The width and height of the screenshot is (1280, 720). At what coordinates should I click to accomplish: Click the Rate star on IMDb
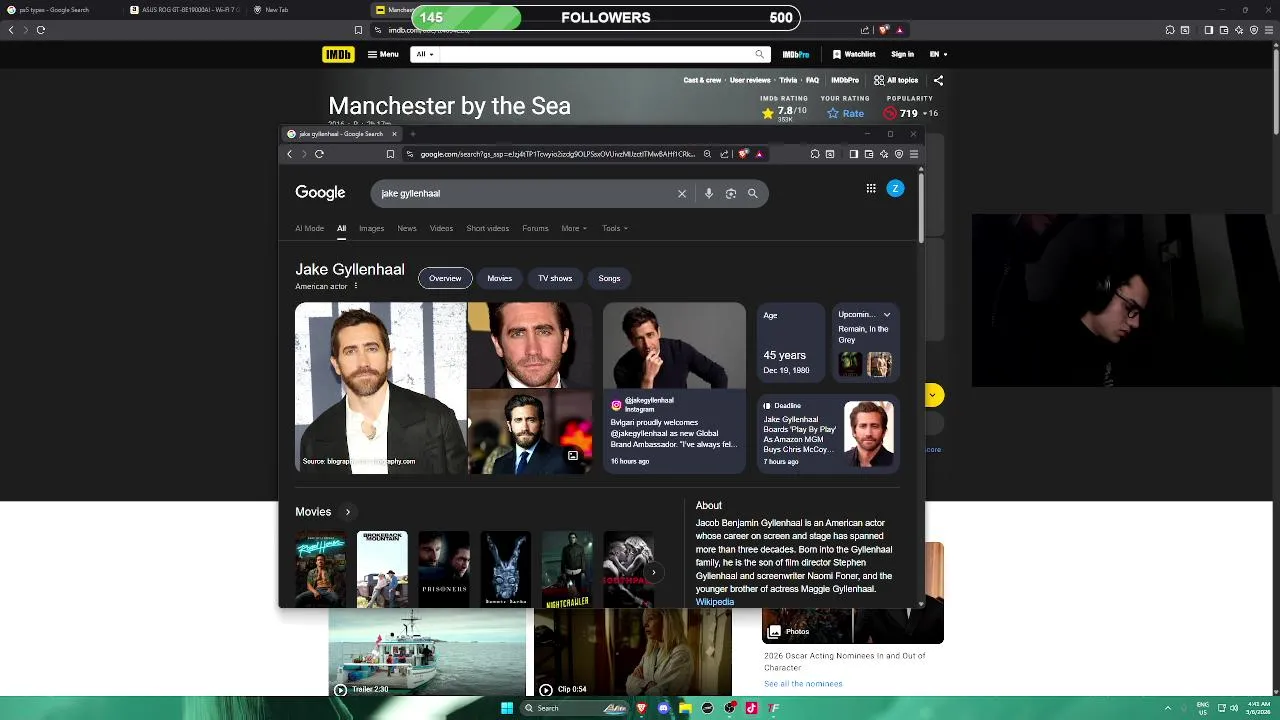click(846, 113)
